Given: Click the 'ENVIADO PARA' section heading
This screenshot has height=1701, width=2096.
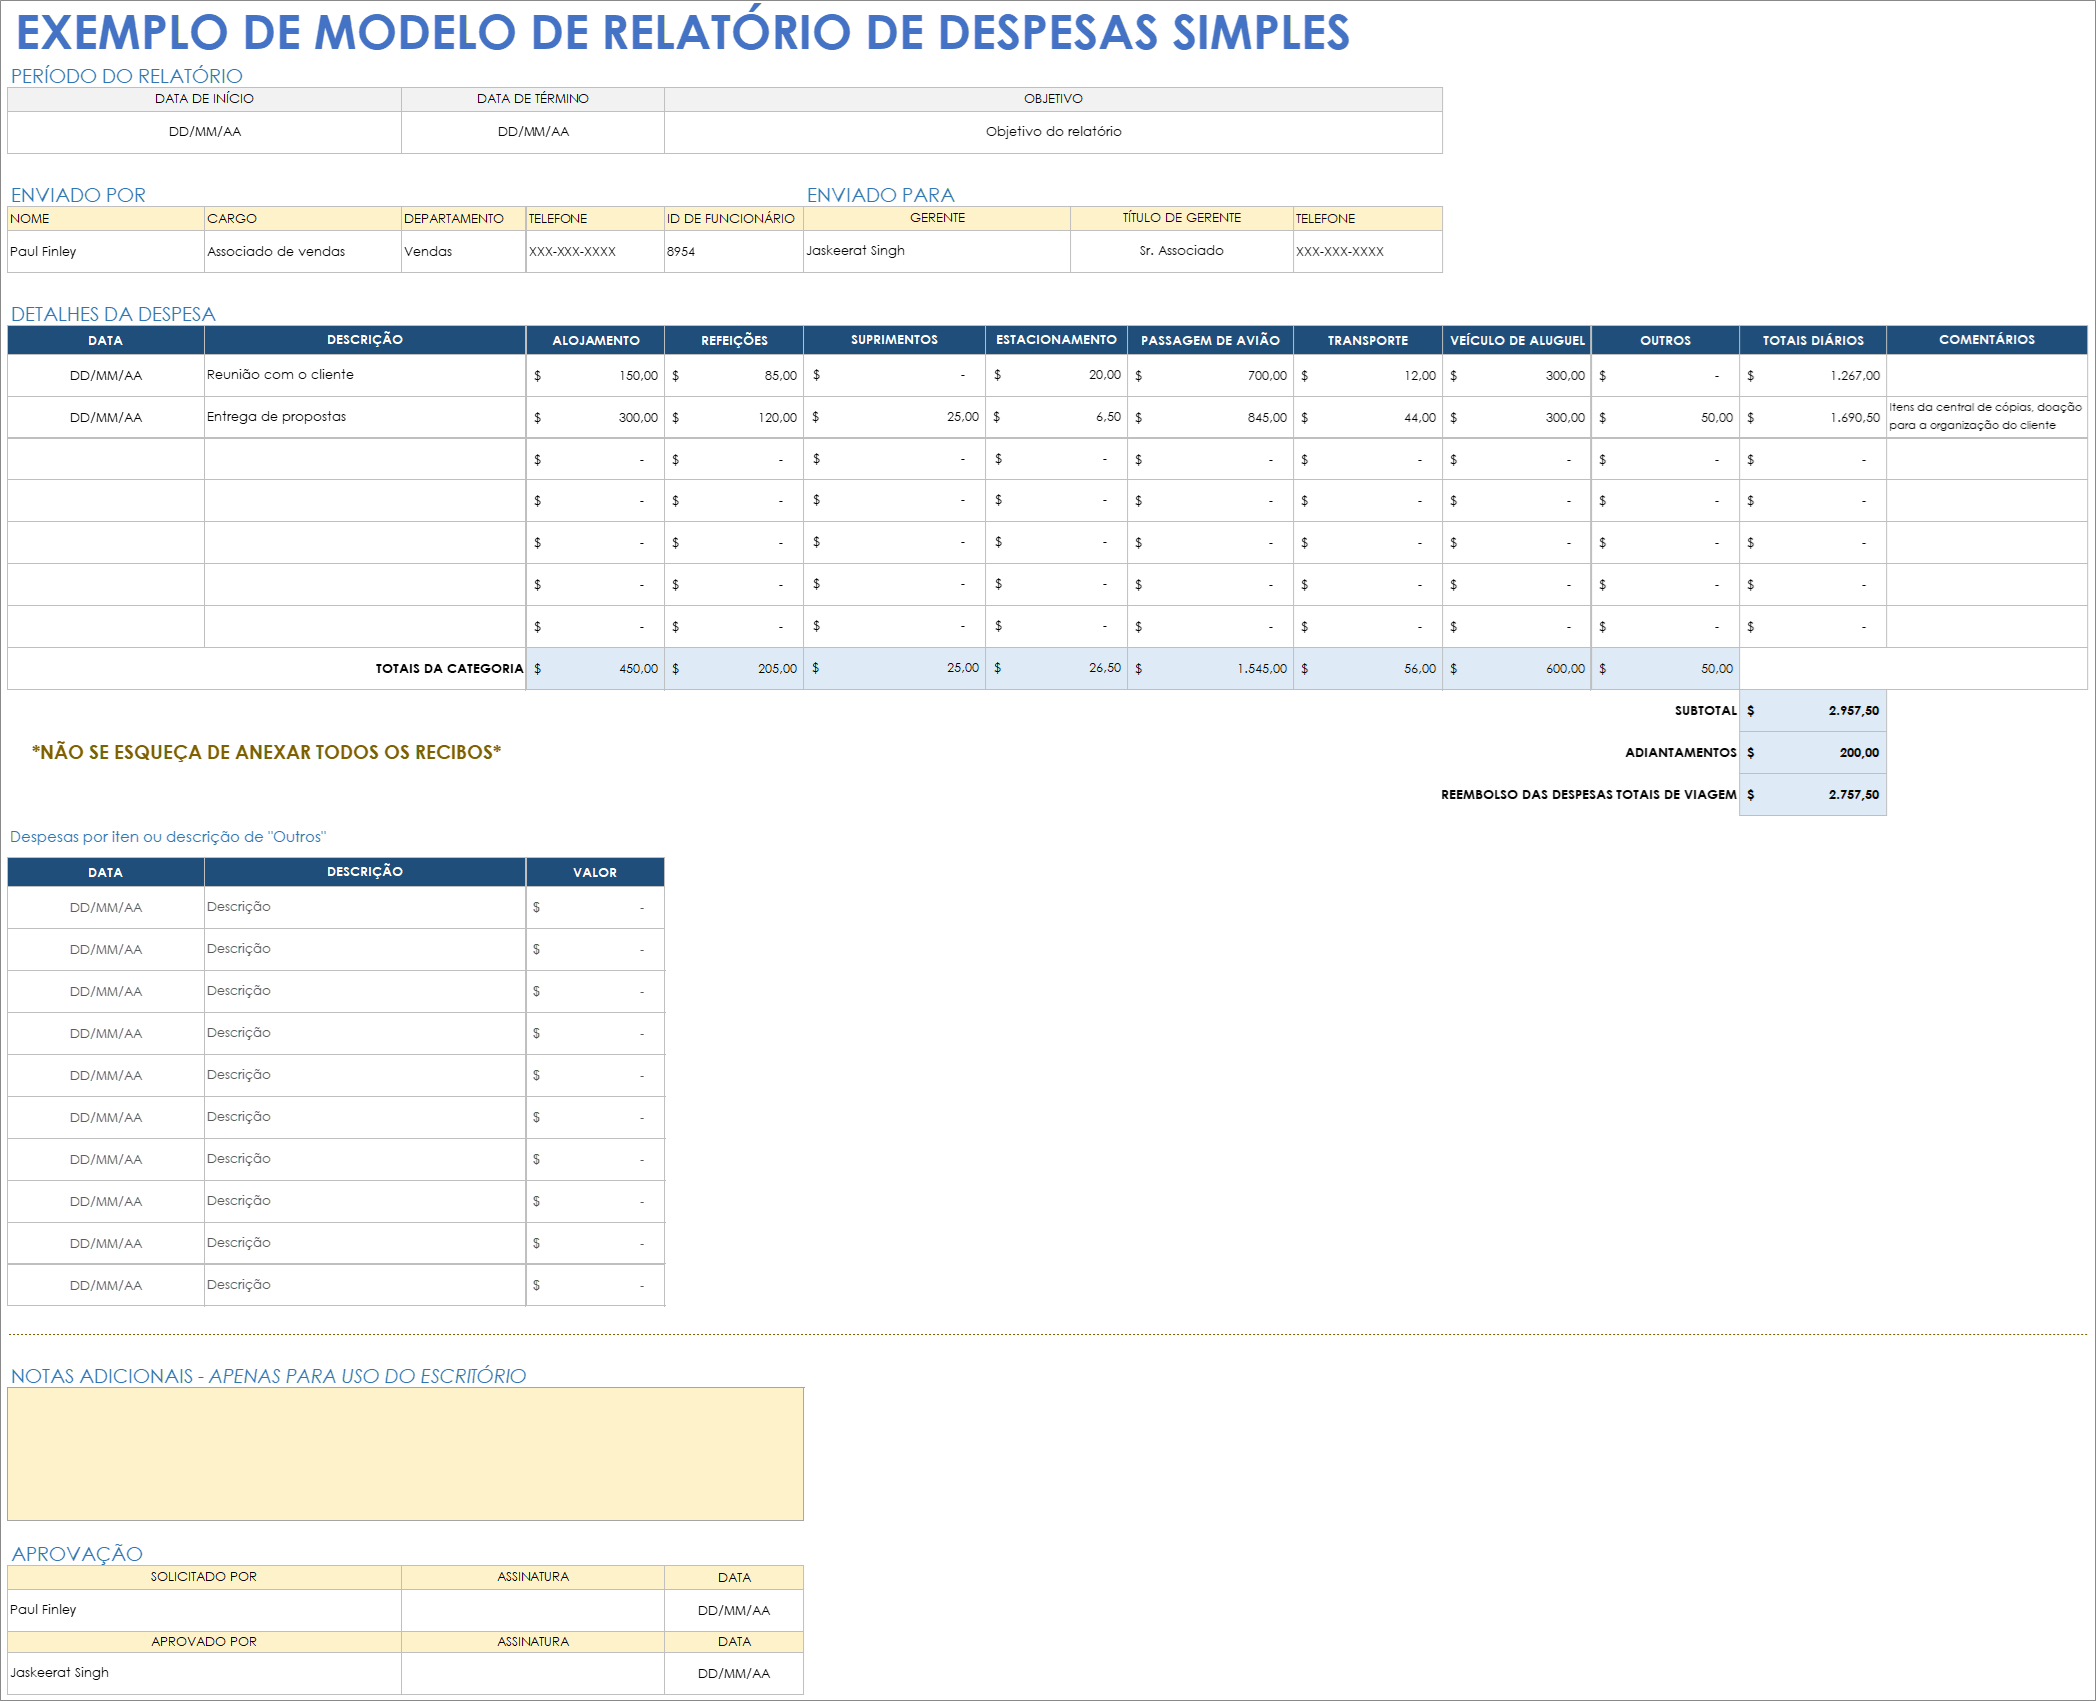Looking at the screenshot, I should click(x=880, y=195).
